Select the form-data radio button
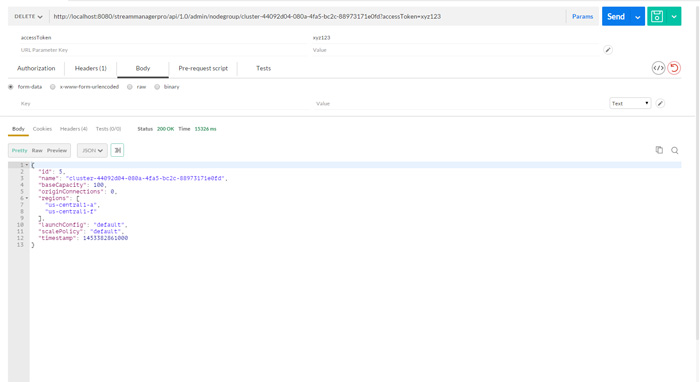The image size is (700, 382). tap(11, 87)
